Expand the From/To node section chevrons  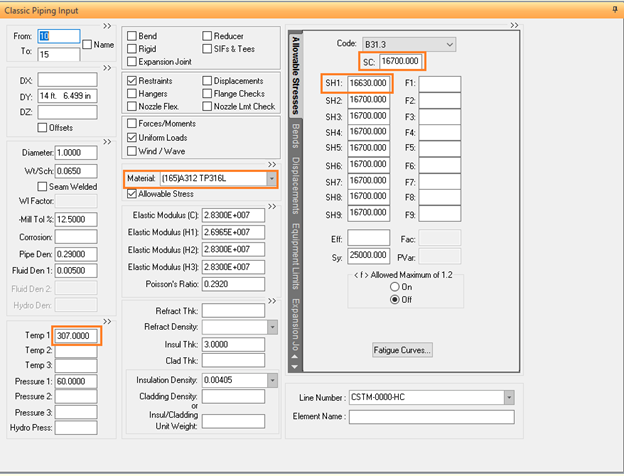(107, 26)
